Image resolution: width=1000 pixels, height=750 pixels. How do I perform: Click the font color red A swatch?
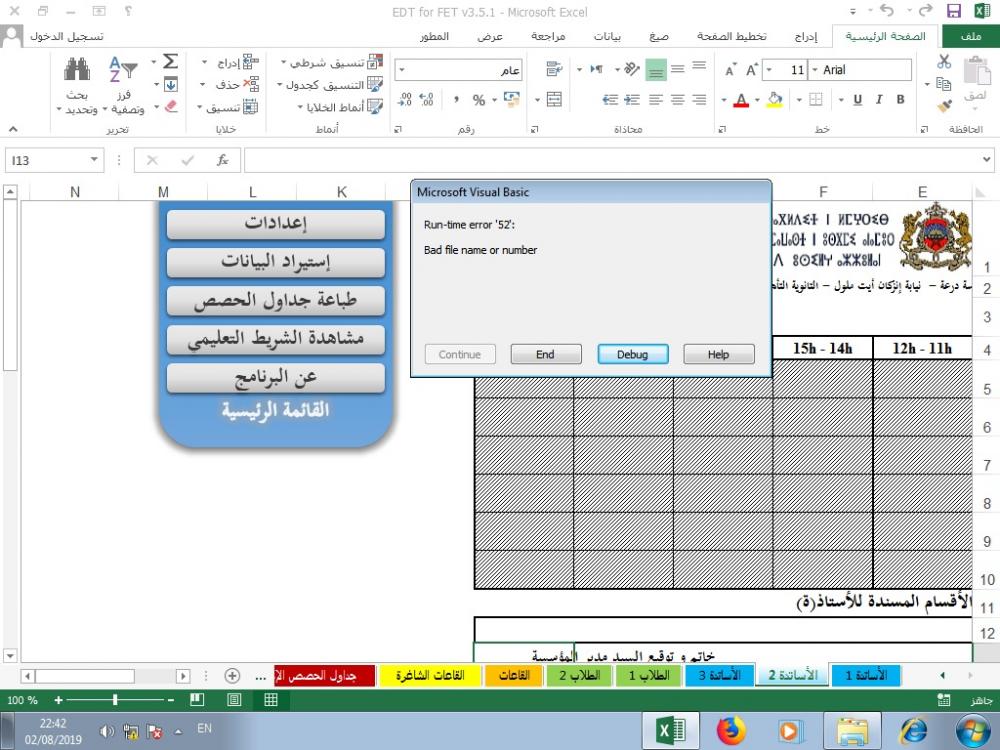[741, 99]
